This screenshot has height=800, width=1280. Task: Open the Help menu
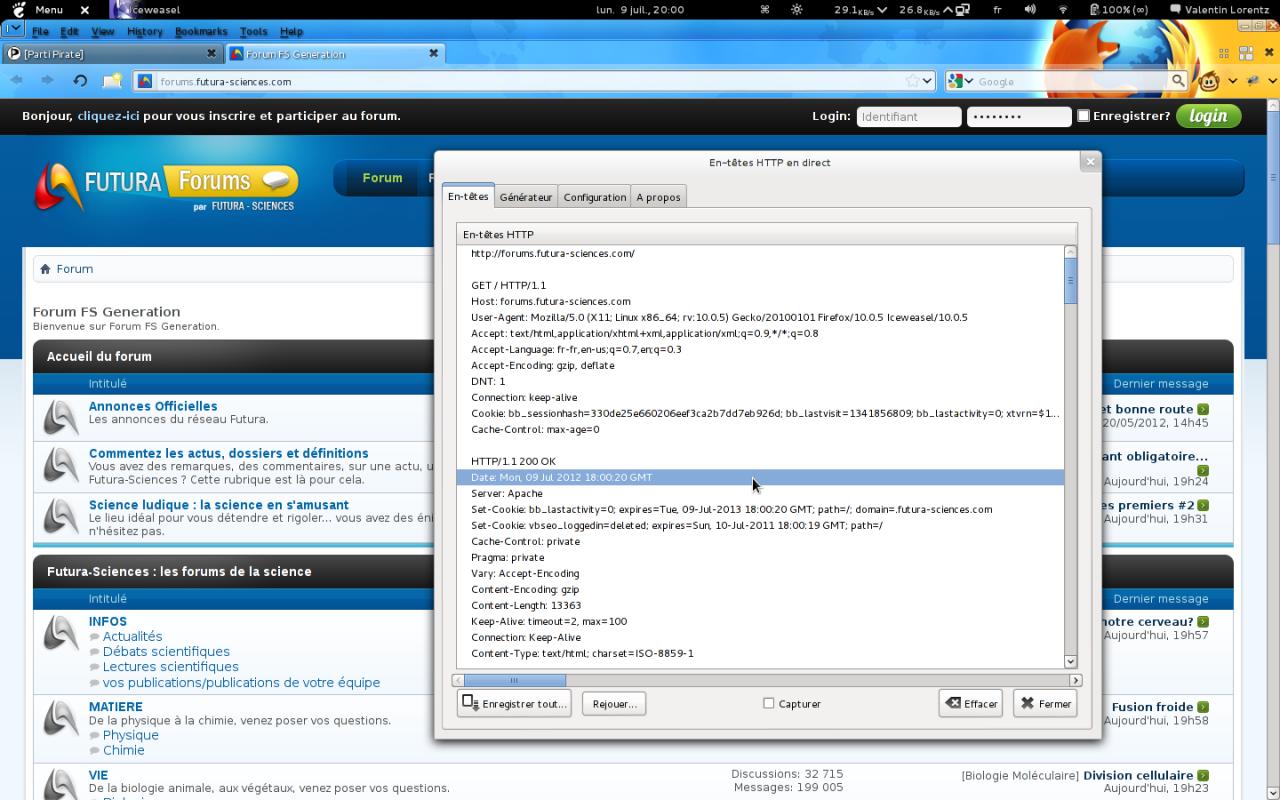pos(291,32)
